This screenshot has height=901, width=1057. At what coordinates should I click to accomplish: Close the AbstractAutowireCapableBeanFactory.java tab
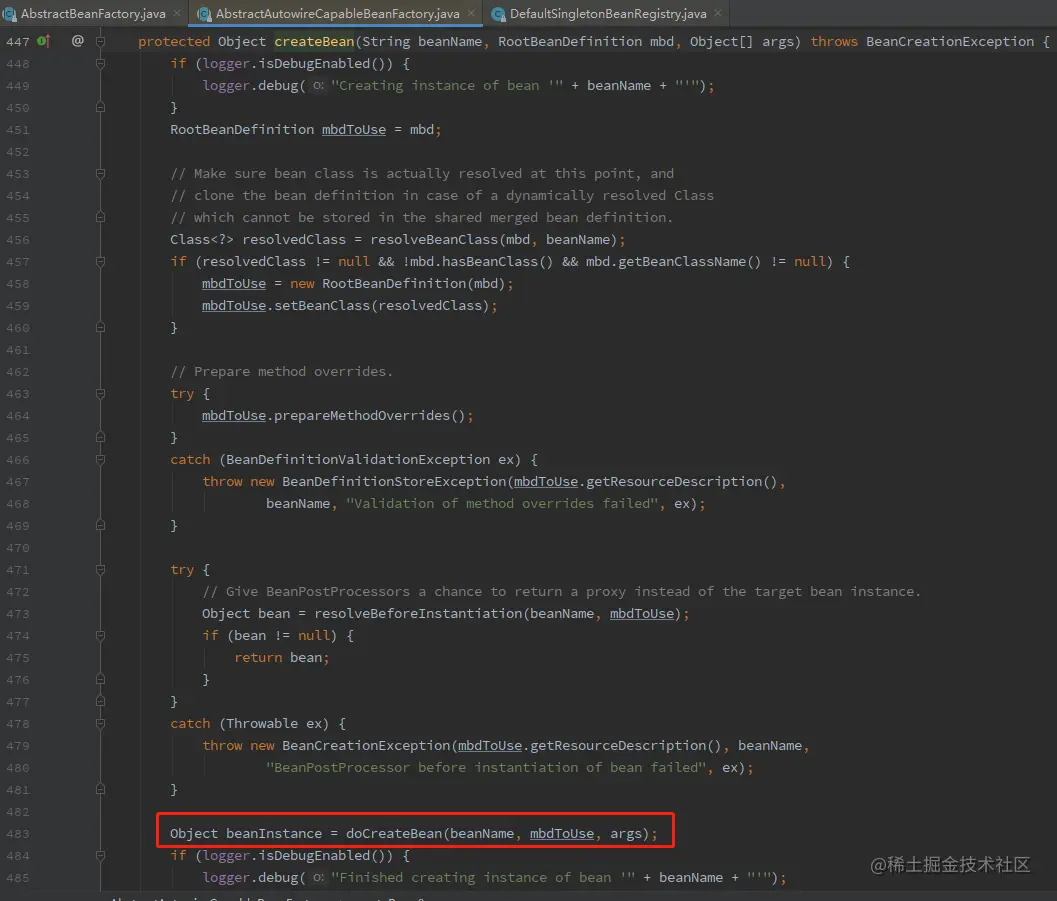pos(471,13)
